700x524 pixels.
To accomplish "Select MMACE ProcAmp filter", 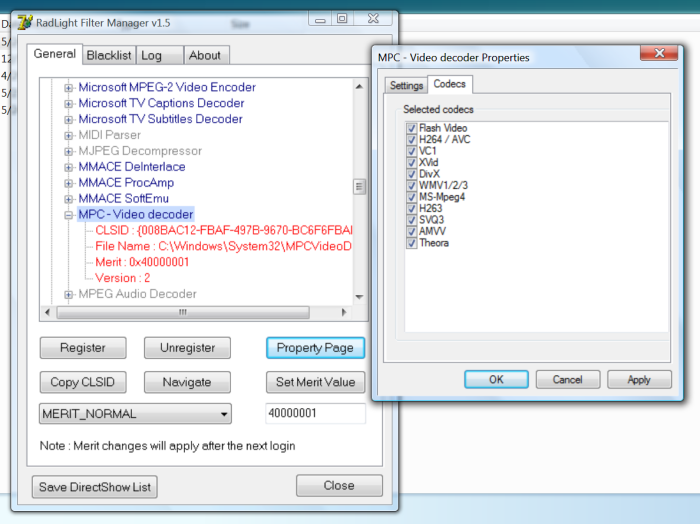I will click(x=126, y=183).
